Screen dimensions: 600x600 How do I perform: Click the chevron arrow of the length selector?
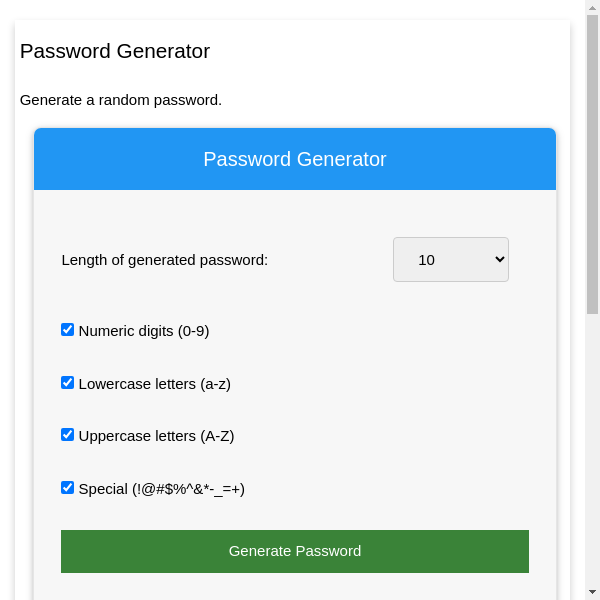point(500,260)
